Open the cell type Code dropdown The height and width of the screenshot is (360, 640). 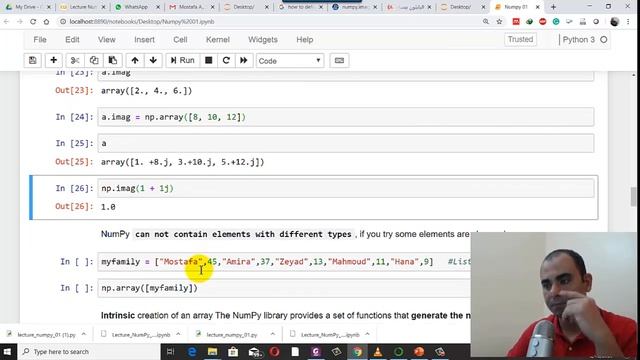[290, 61]
